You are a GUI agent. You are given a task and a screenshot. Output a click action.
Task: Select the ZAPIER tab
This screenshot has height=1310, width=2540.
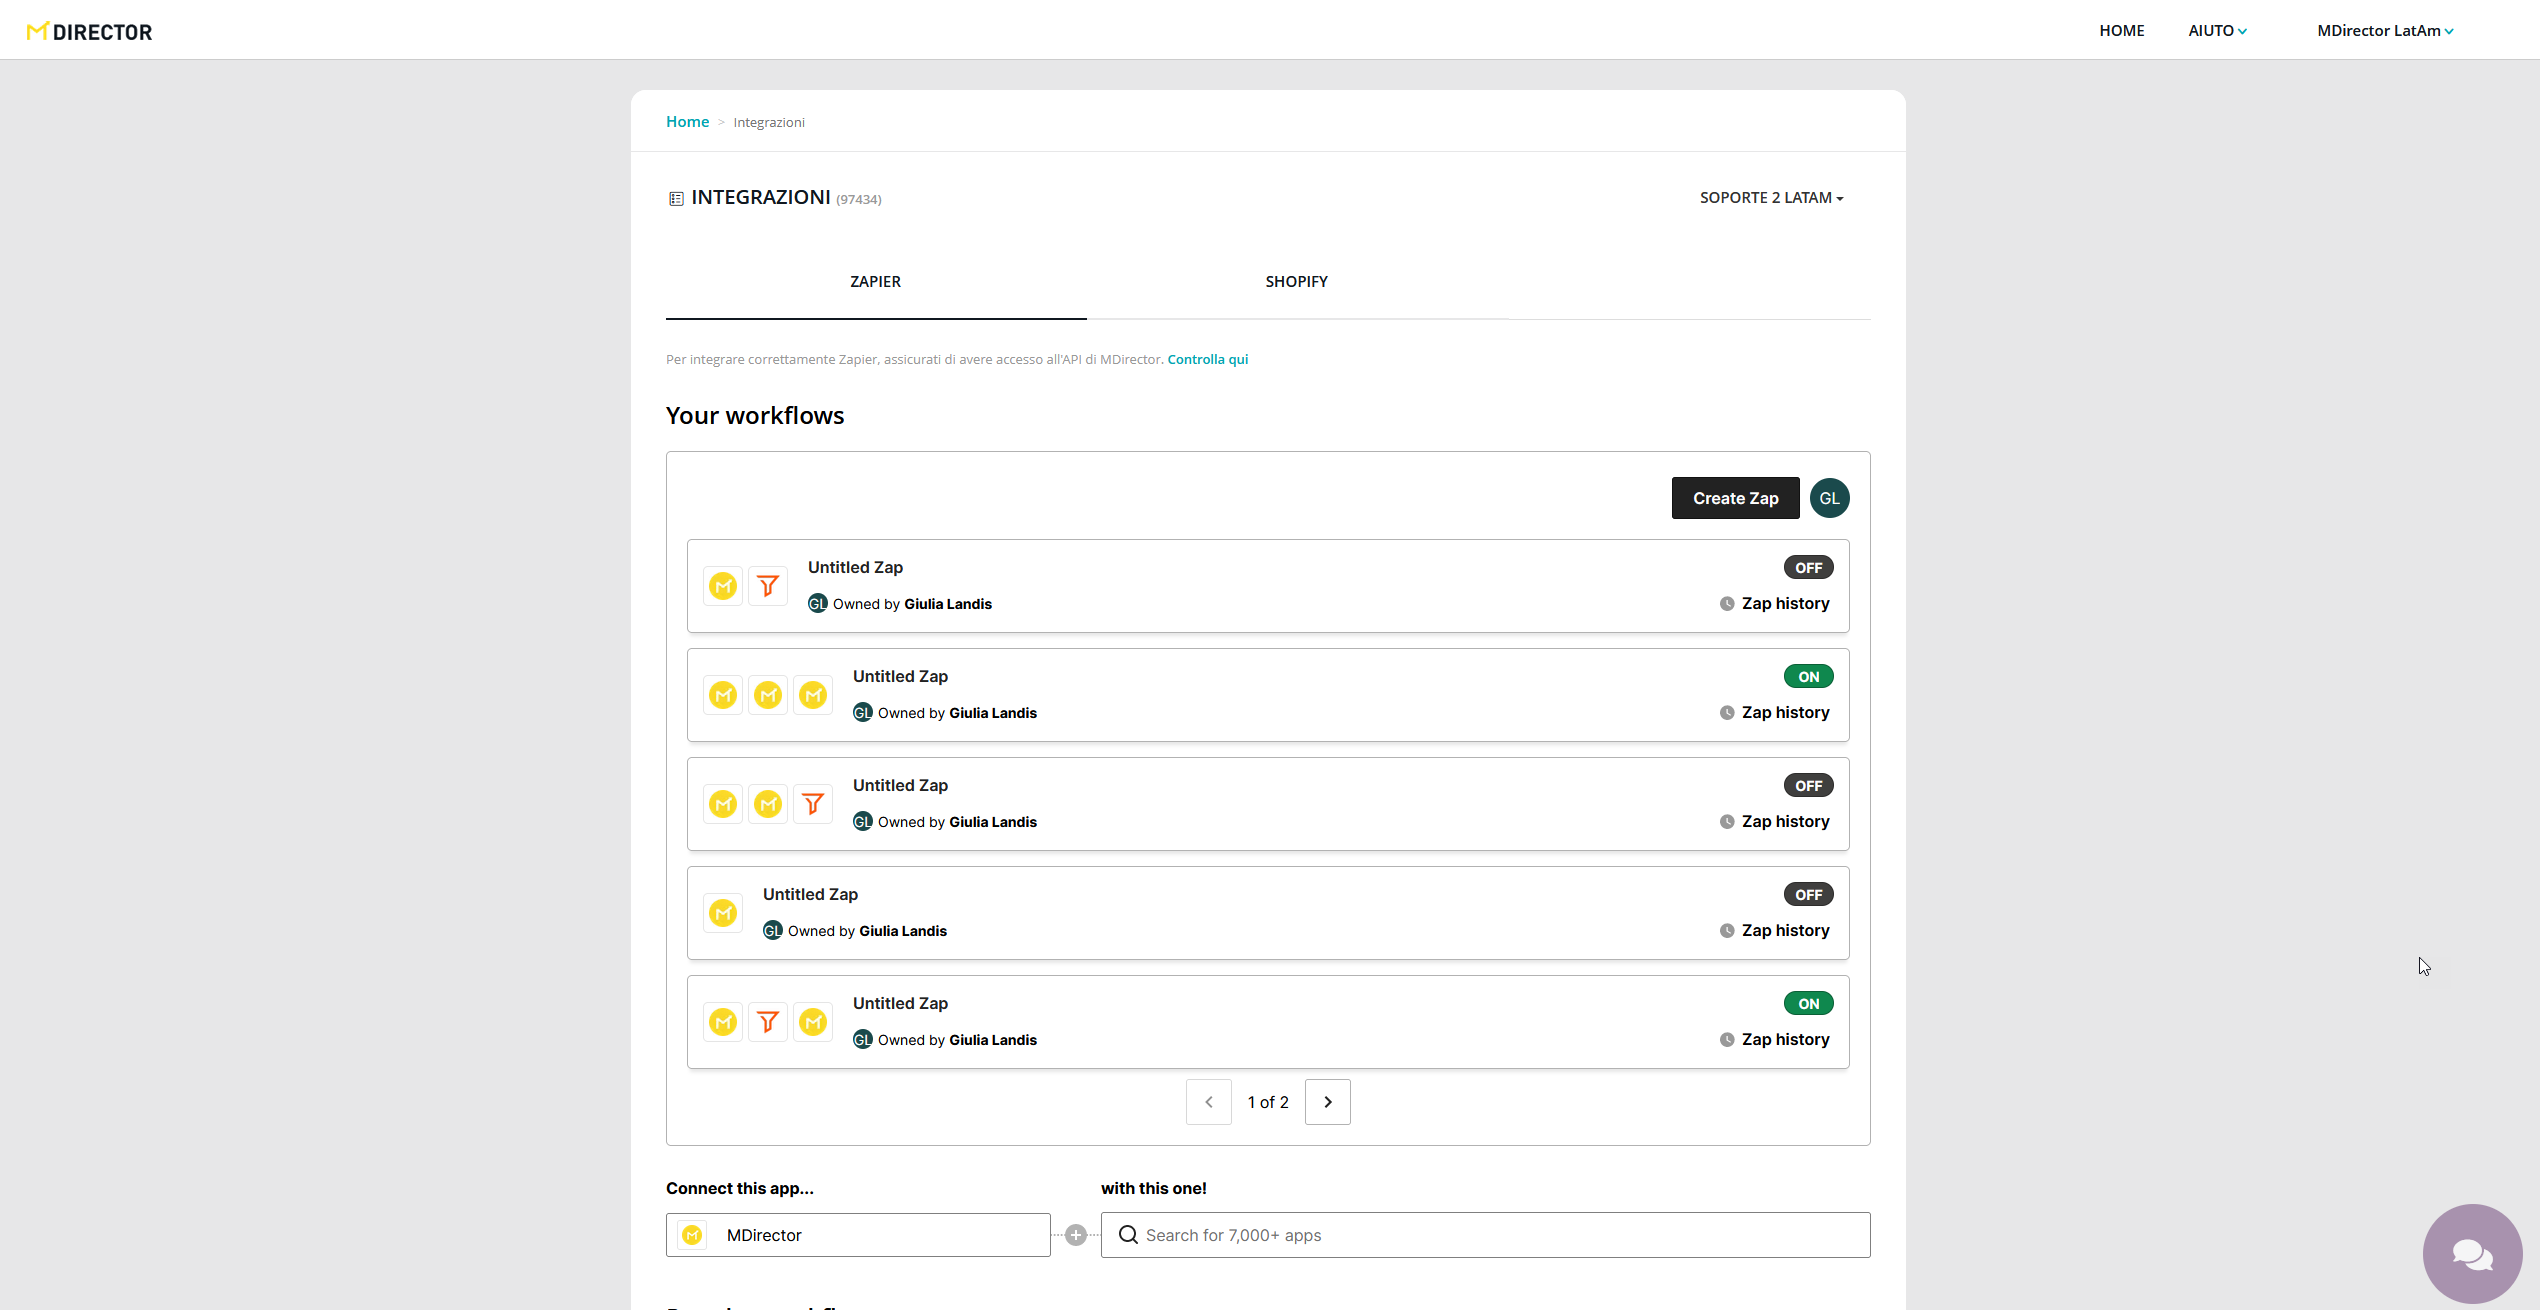(x=875, y=282)
